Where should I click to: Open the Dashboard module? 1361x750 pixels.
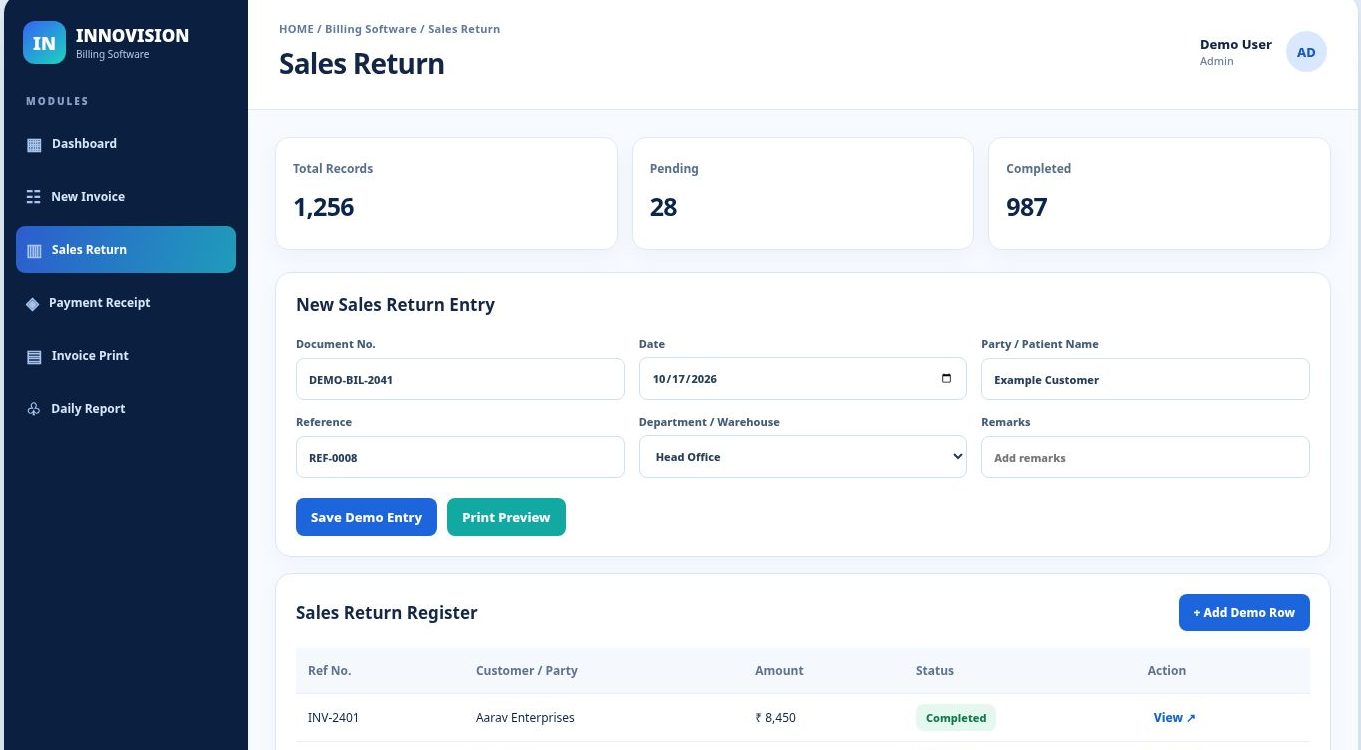click(x=126, y=144)
